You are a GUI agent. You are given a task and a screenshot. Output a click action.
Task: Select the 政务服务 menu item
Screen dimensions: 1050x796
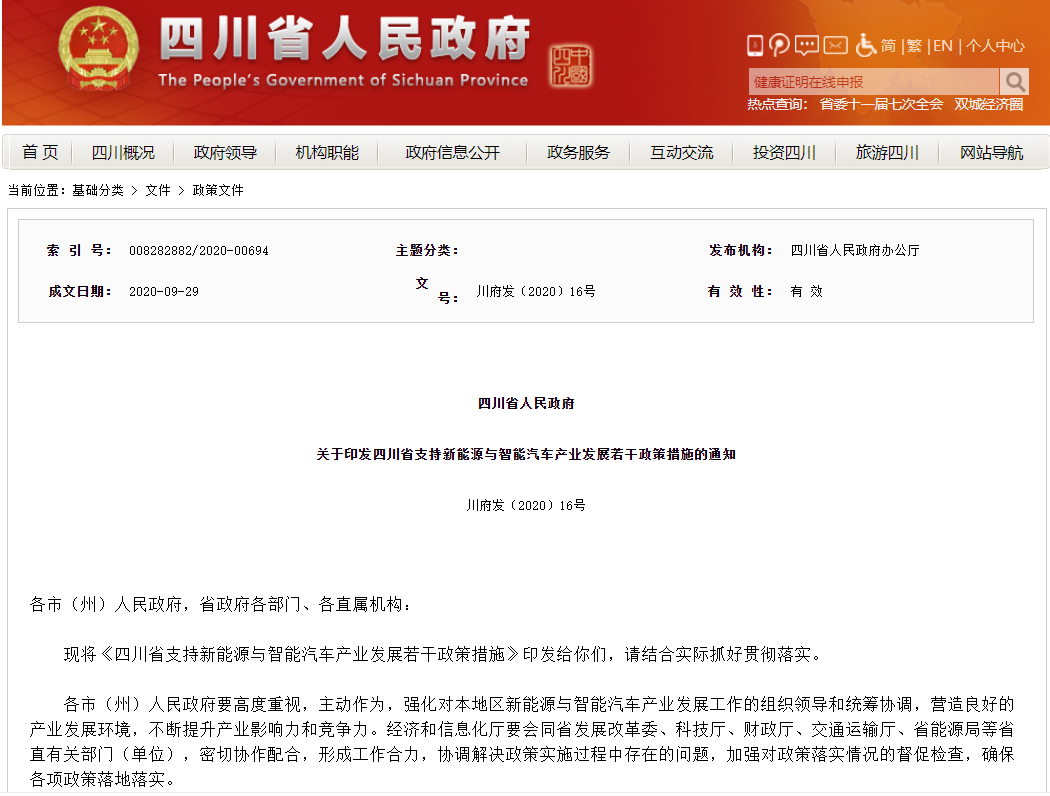point(577,151)
